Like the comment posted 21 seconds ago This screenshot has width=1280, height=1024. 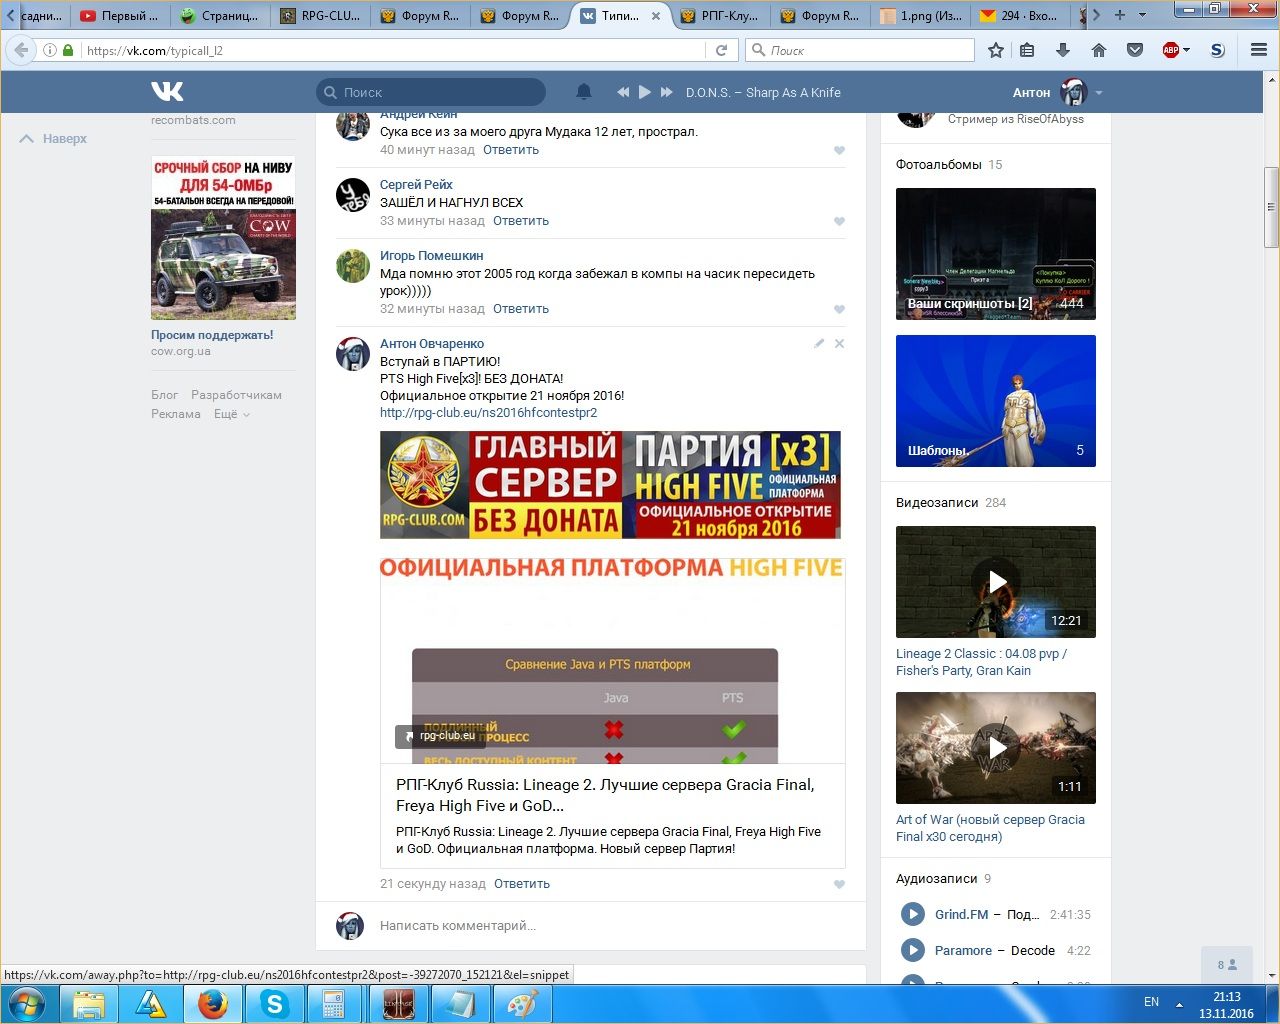[839, 884]
